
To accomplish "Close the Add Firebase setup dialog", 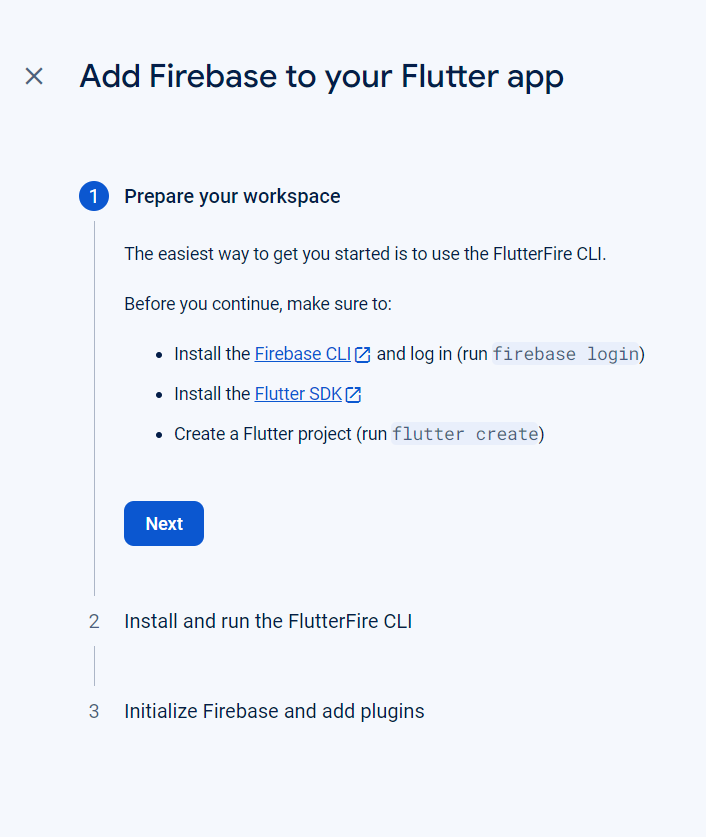I will pyautogui.click(x=34, y=76).
